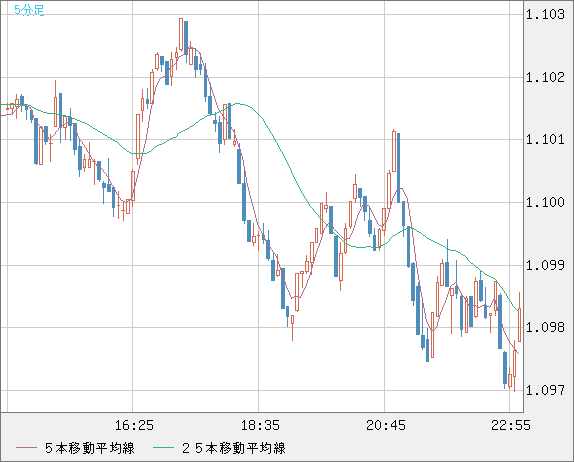This screenshot has height=462, width=574.
Task: Click the 1.098 price axis label
Action: [545, 327]
